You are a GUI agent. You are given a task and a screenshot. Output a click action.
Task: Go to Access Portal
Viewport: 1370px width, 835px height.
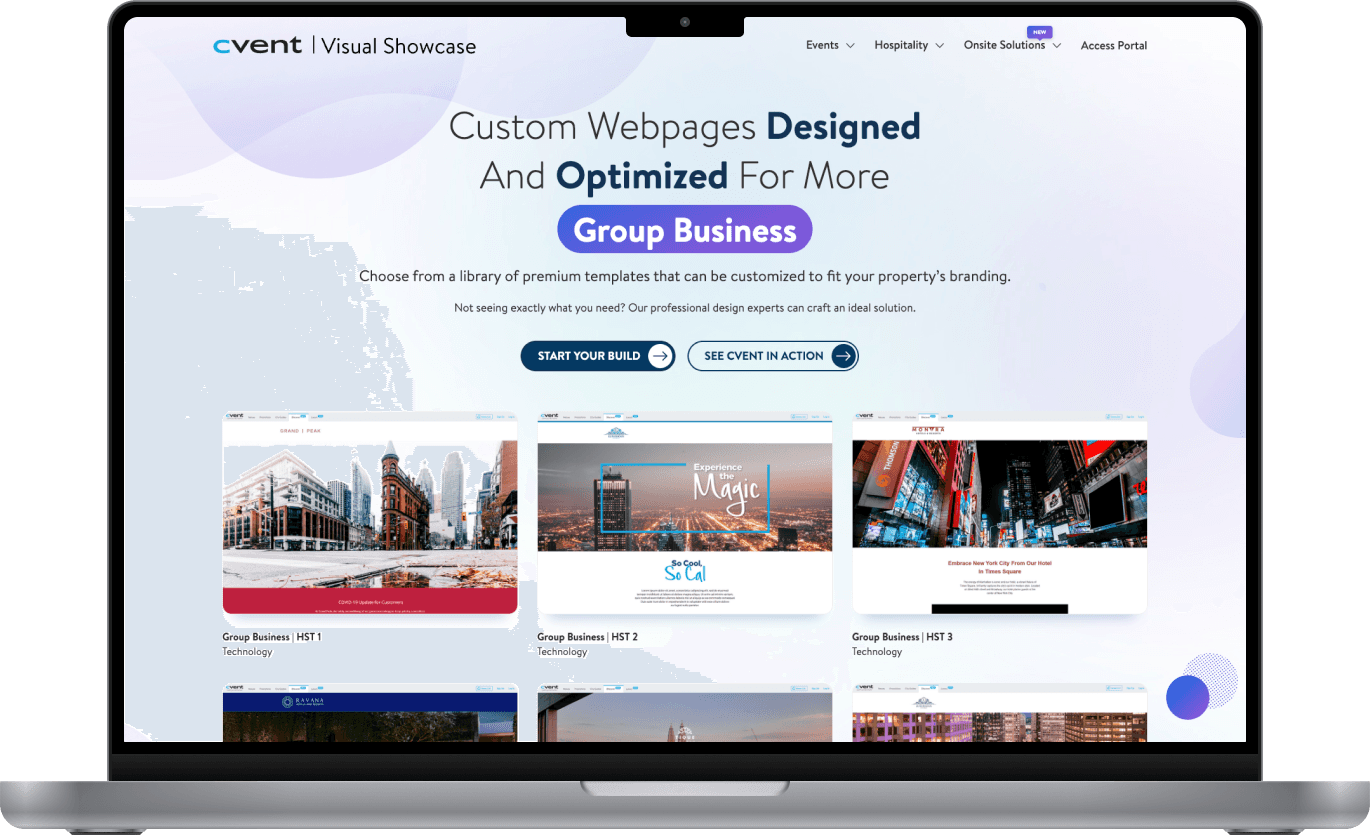(x=1114, y=46)
